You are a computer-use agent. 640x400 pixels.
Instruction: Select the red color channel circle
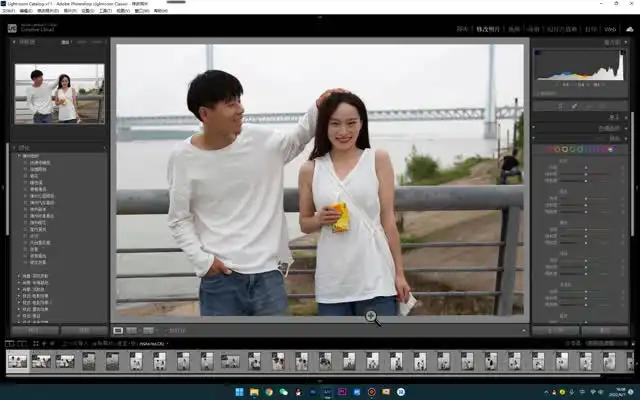click(x=549, y=149)
